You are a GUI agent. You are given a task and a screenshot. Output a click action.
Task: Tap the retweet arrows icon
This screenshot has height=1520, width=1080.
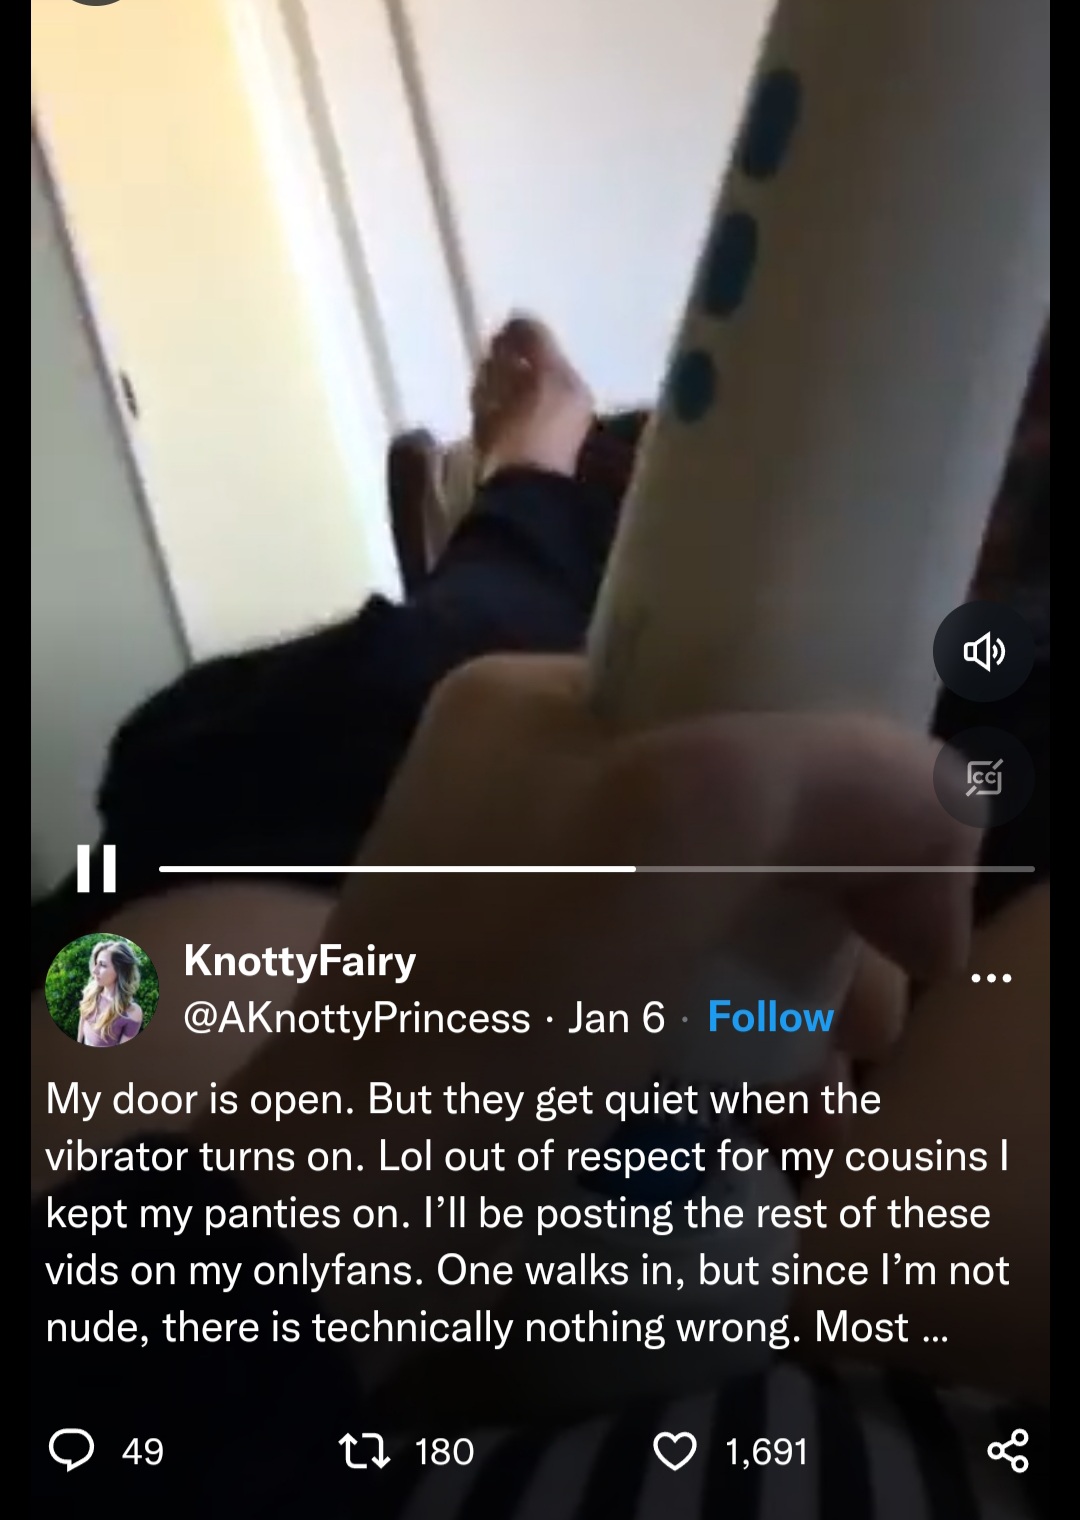pyautogui.click(x=363, y=1451)
